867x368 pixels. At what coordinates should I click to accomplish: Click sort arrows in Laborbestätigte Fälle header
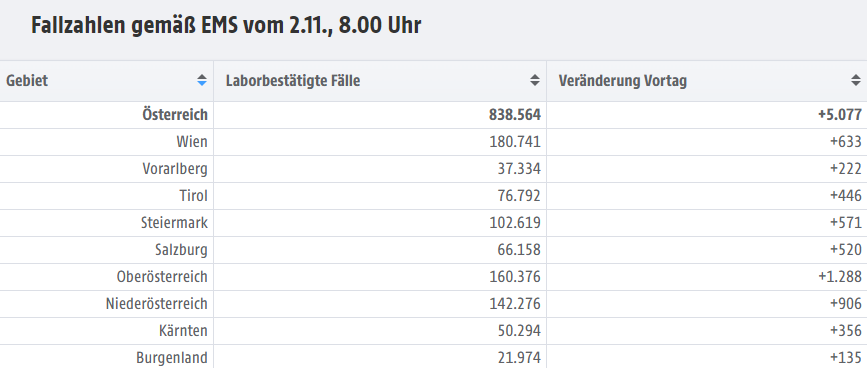[535, 81]
